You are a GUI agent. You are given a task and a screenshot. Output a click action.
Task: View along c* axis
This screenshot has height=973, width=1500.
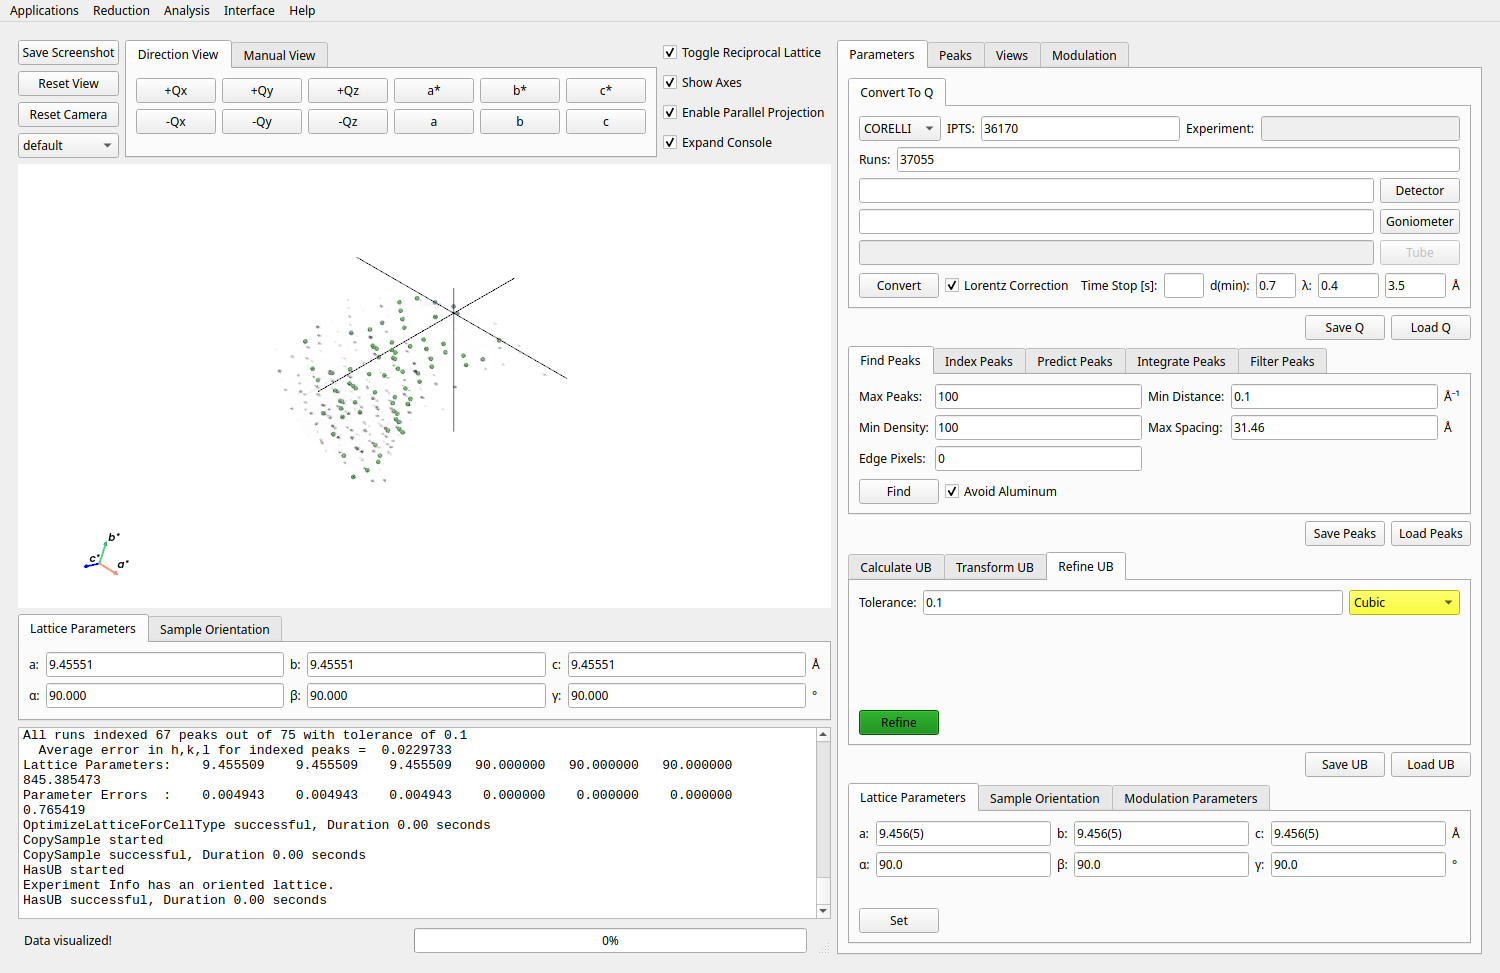[x=606, y=90]
